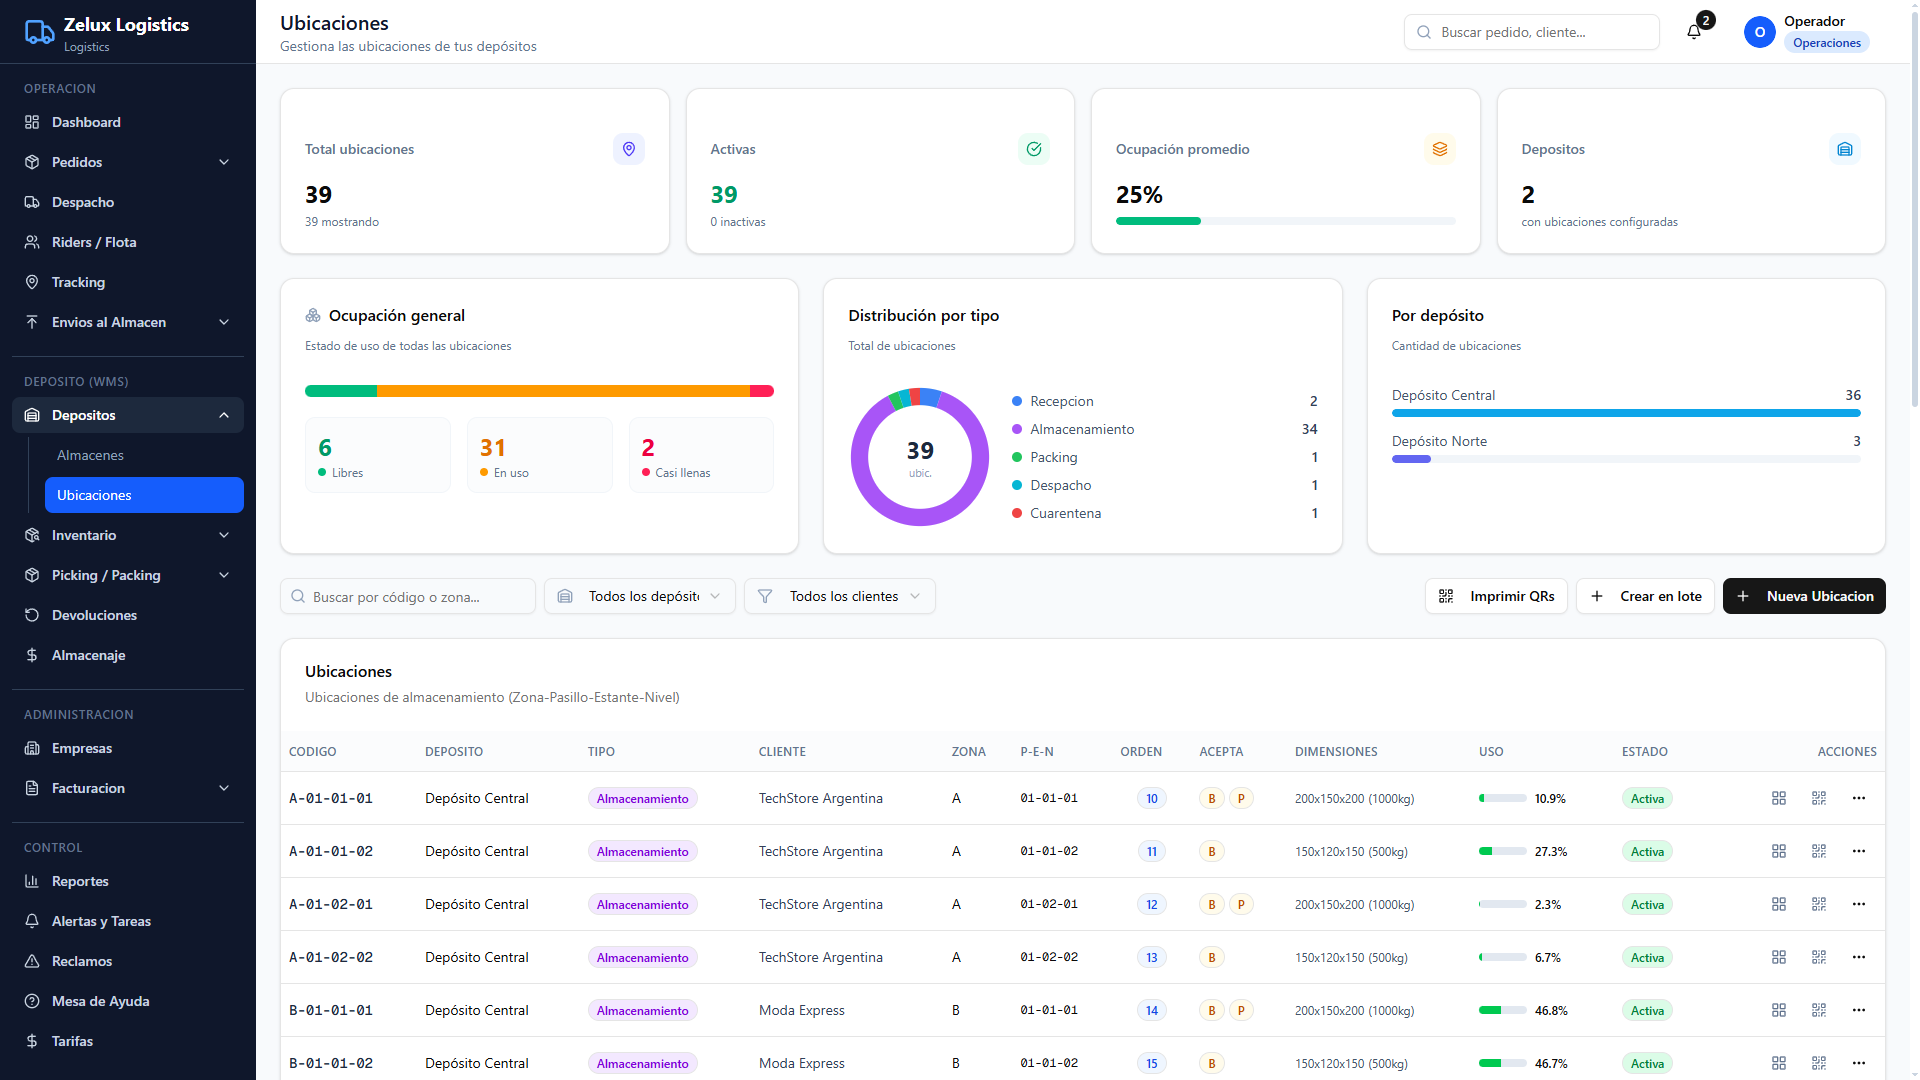Expand Envios al Almacen submenu
1920x1080 pixels.
click(128, 322)
